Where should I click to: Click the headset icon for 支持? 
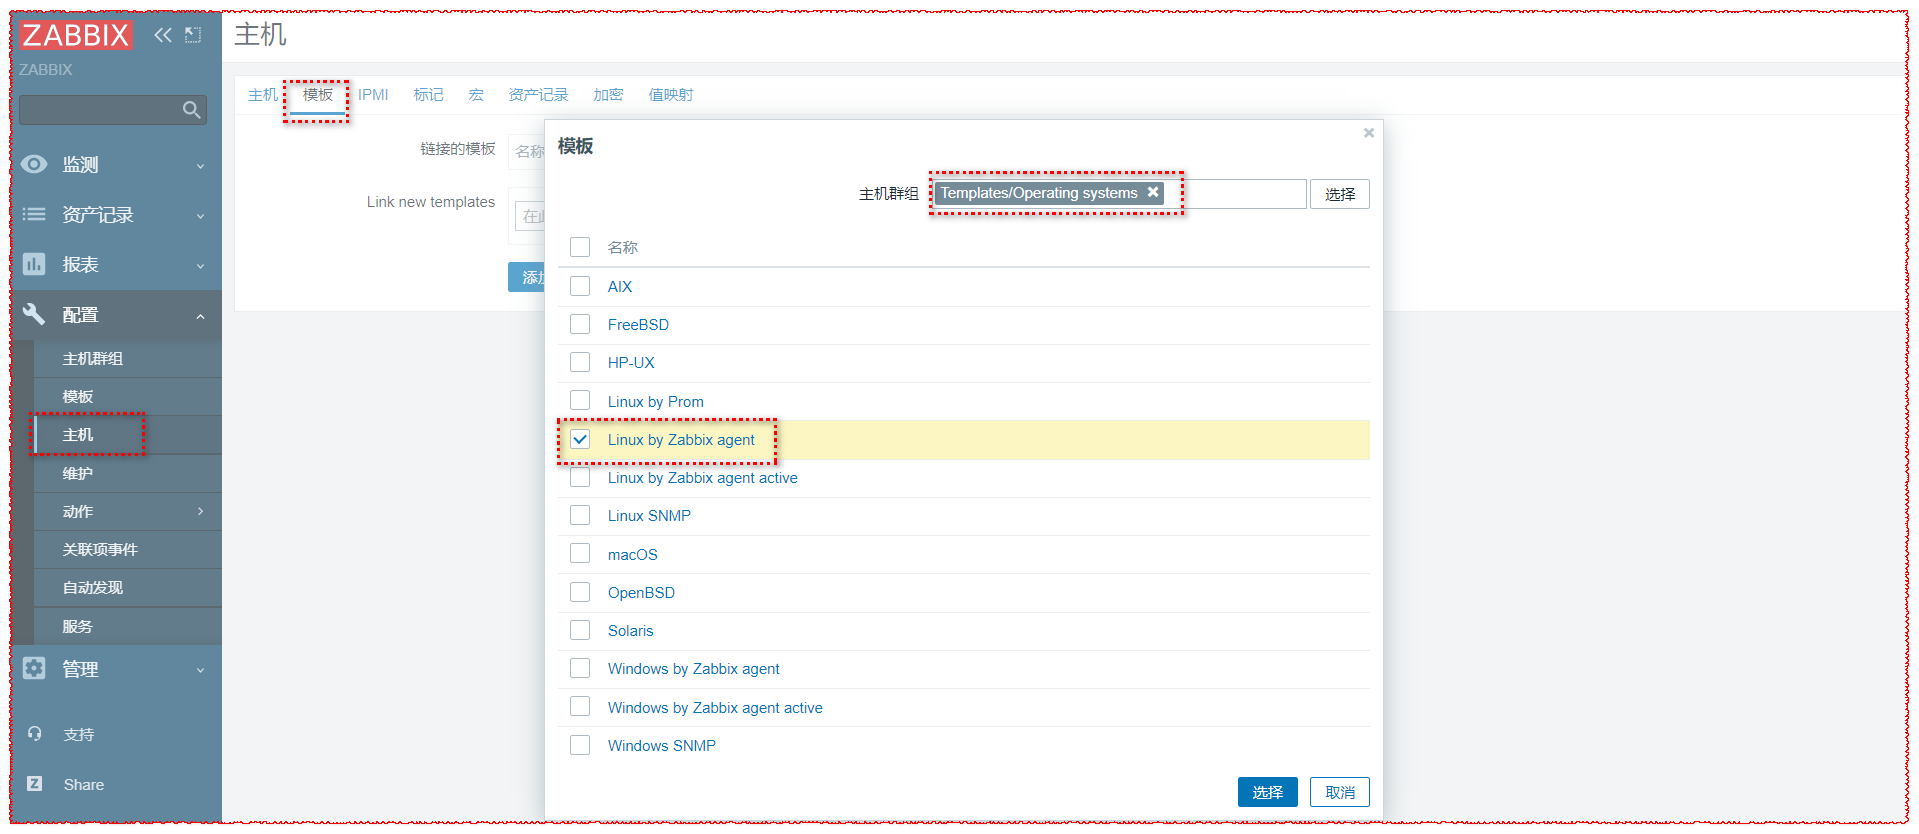pyautogui.click(x=35, y=734)
